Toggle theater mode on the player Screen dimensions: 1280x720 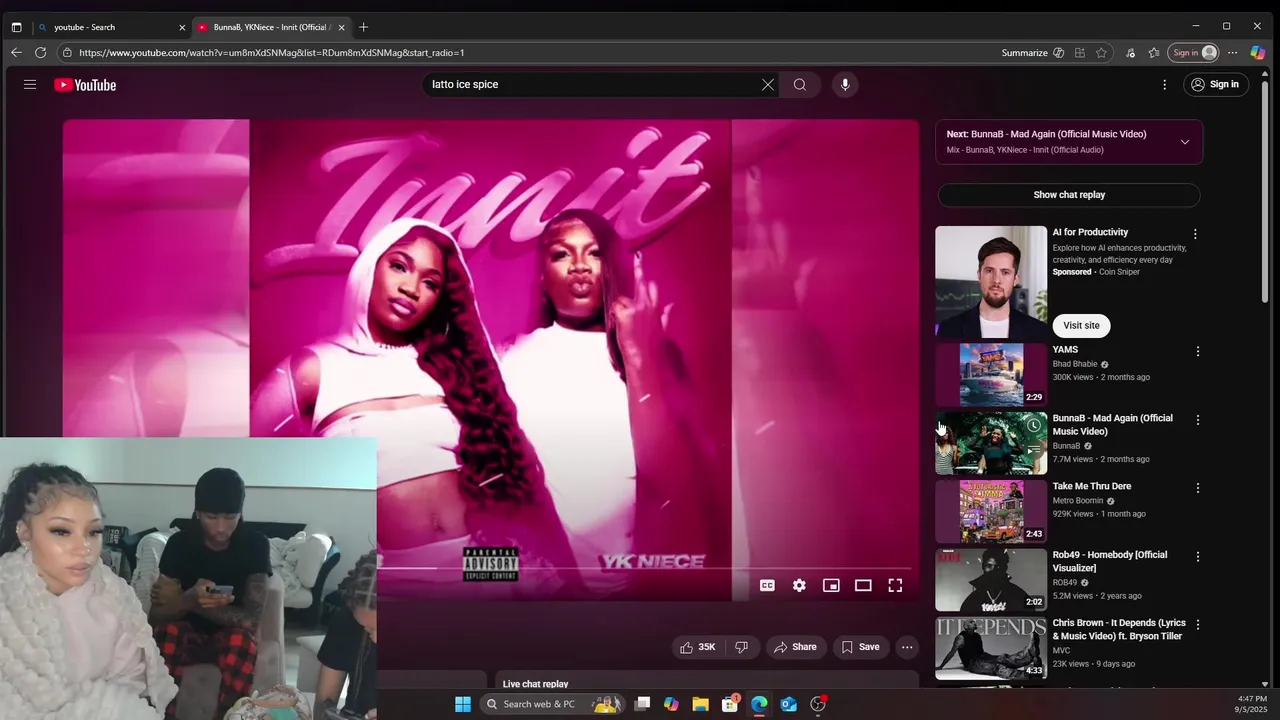(863, 586)
